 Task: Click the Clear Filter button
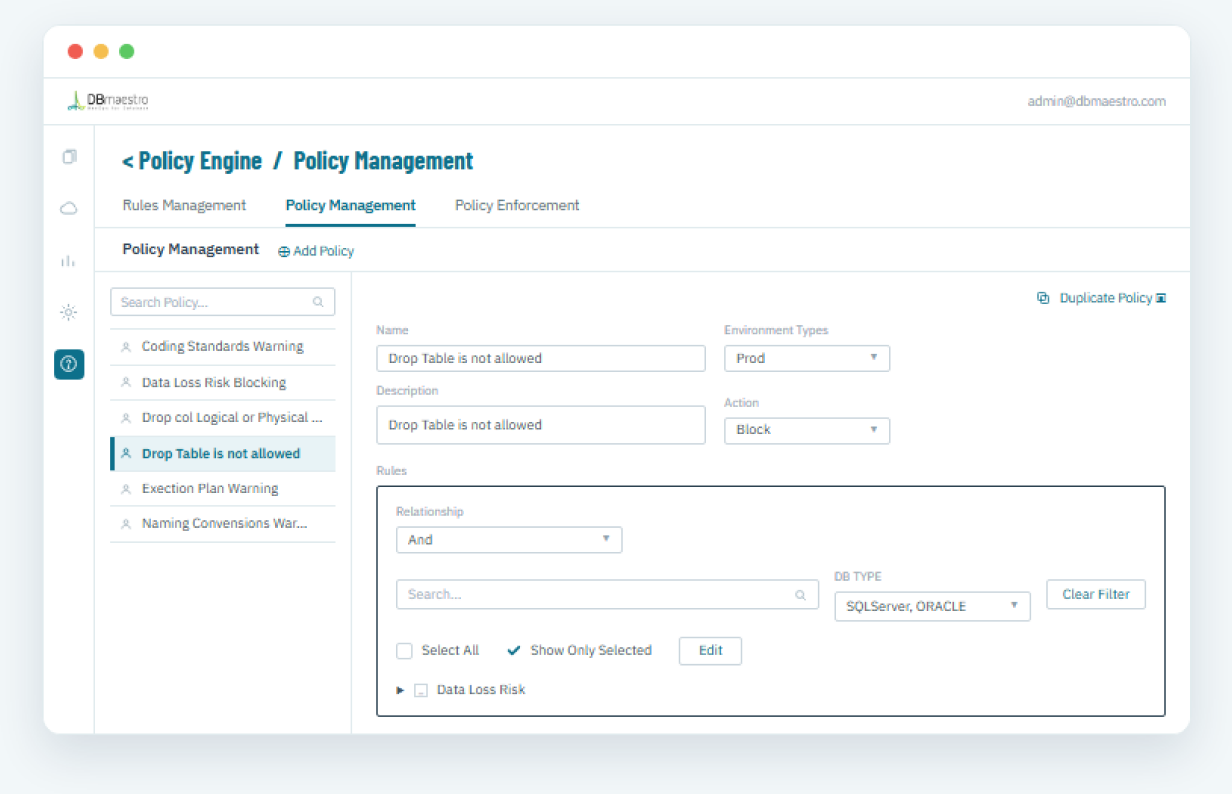click(x=1096, y=594)
